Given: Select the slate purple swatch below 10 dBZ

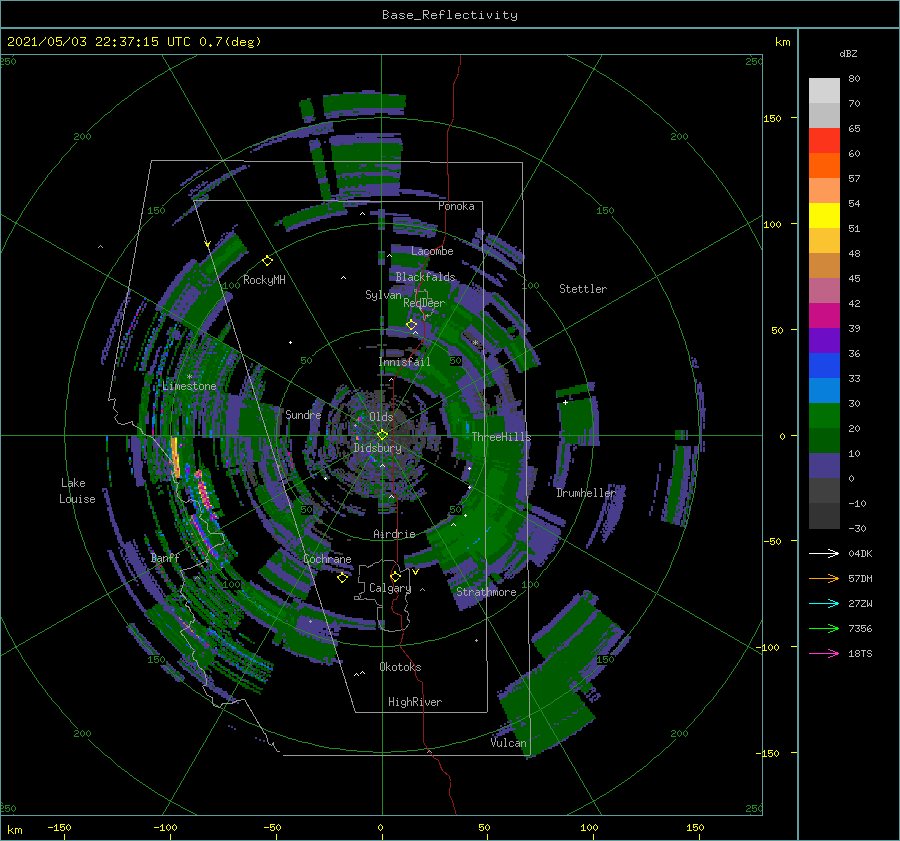Looking at the screenshot, I should click(x=824, y=465).
